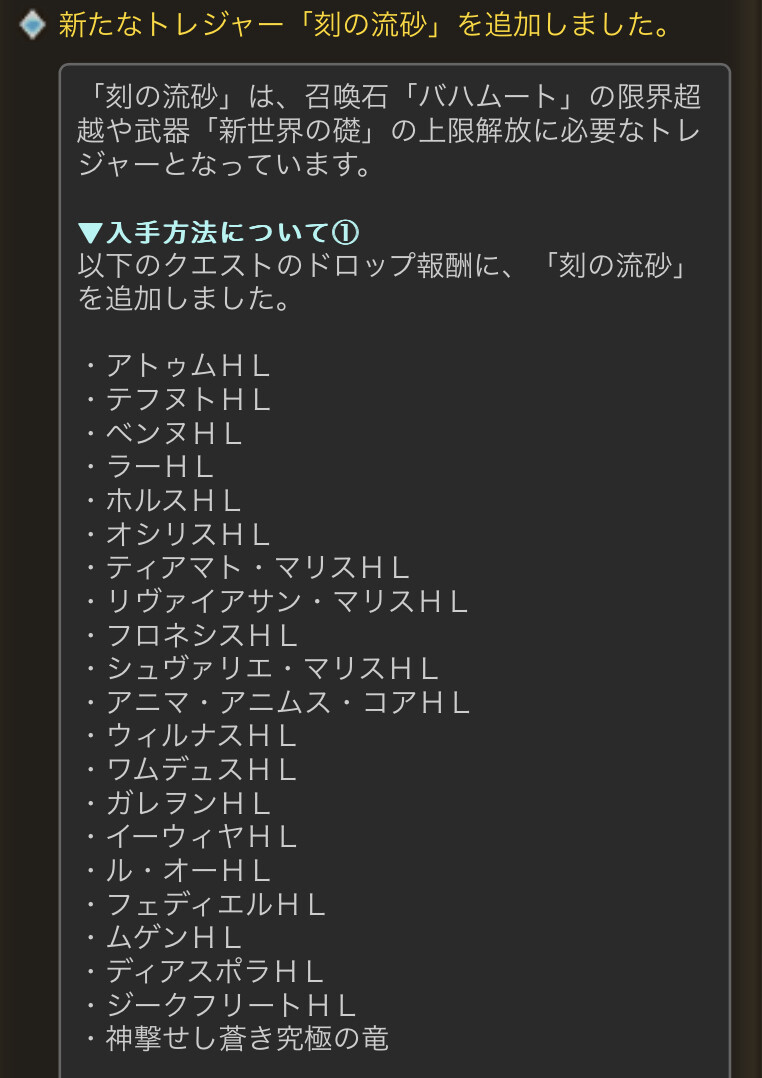Select the オシリスHL list item
The image size is (762, 1078).
click(177, 535)
